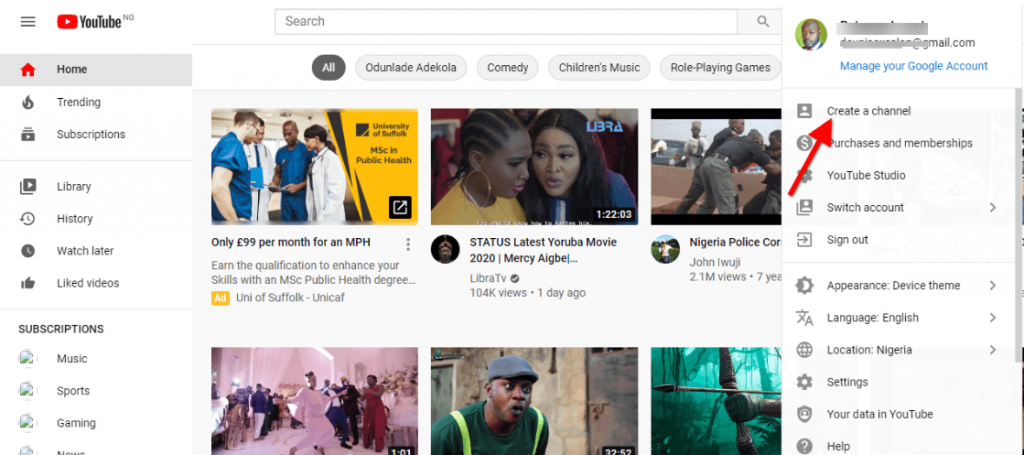Click the Help question mark icon
Viewport: 1024px width, 455px height.
pyautogui.click(x=805, y=447)
